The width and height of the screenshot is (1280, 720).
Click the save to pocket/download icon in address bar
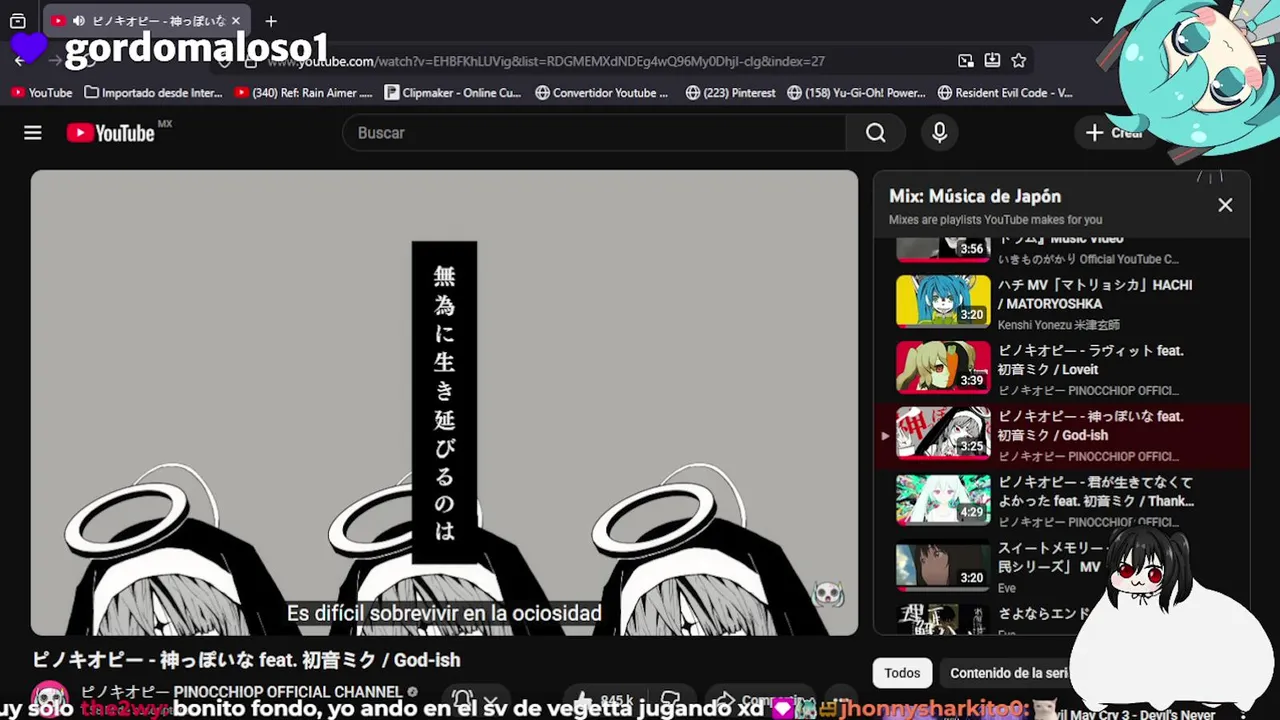click(x=992, y=61)
